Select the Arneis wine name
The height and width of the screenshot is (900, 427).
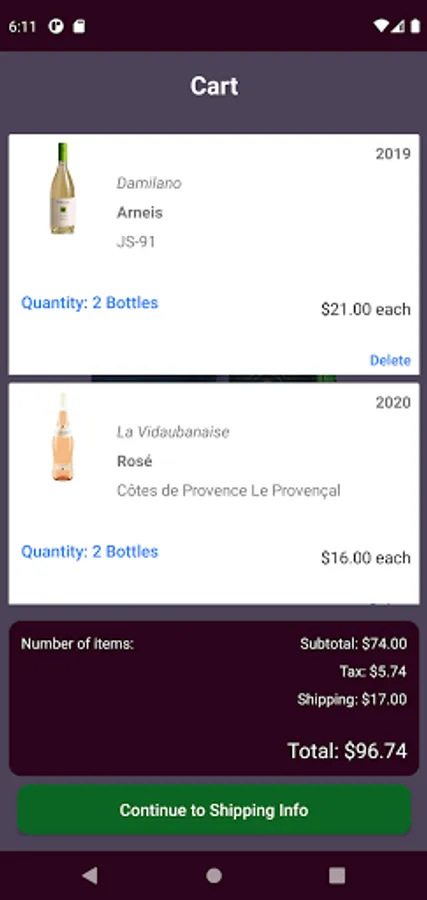(x=140, y=212)
